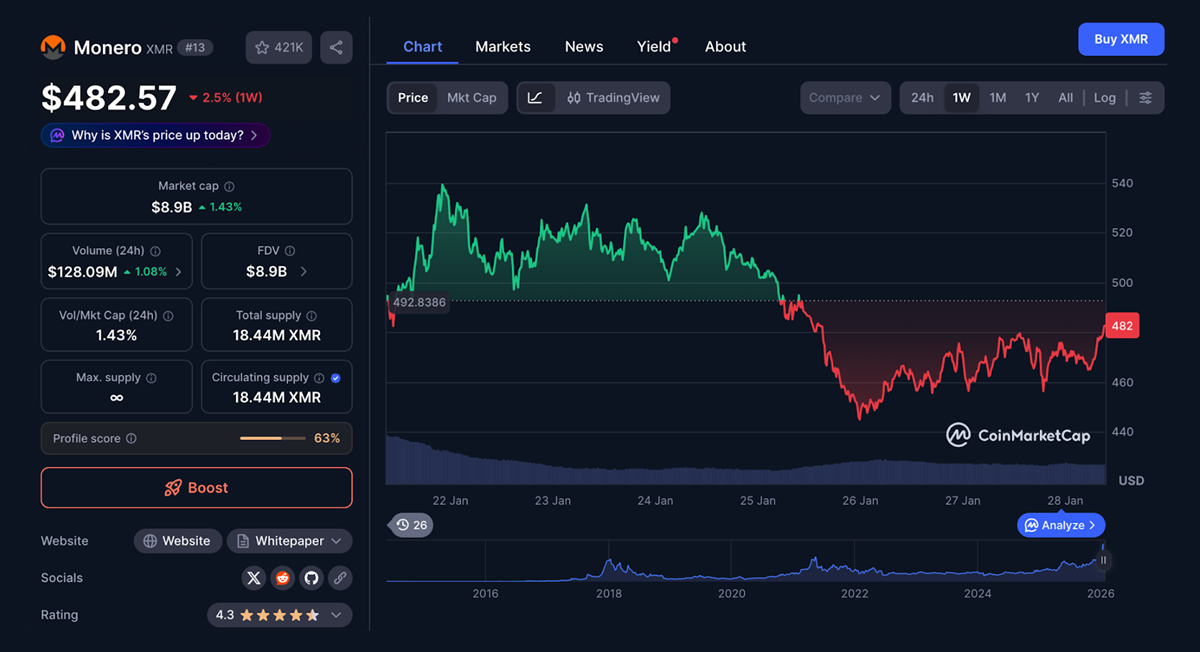The height and width of the screenshot is (652, 1200).
Task: Open the Compare dropdown
Action: 844,98
